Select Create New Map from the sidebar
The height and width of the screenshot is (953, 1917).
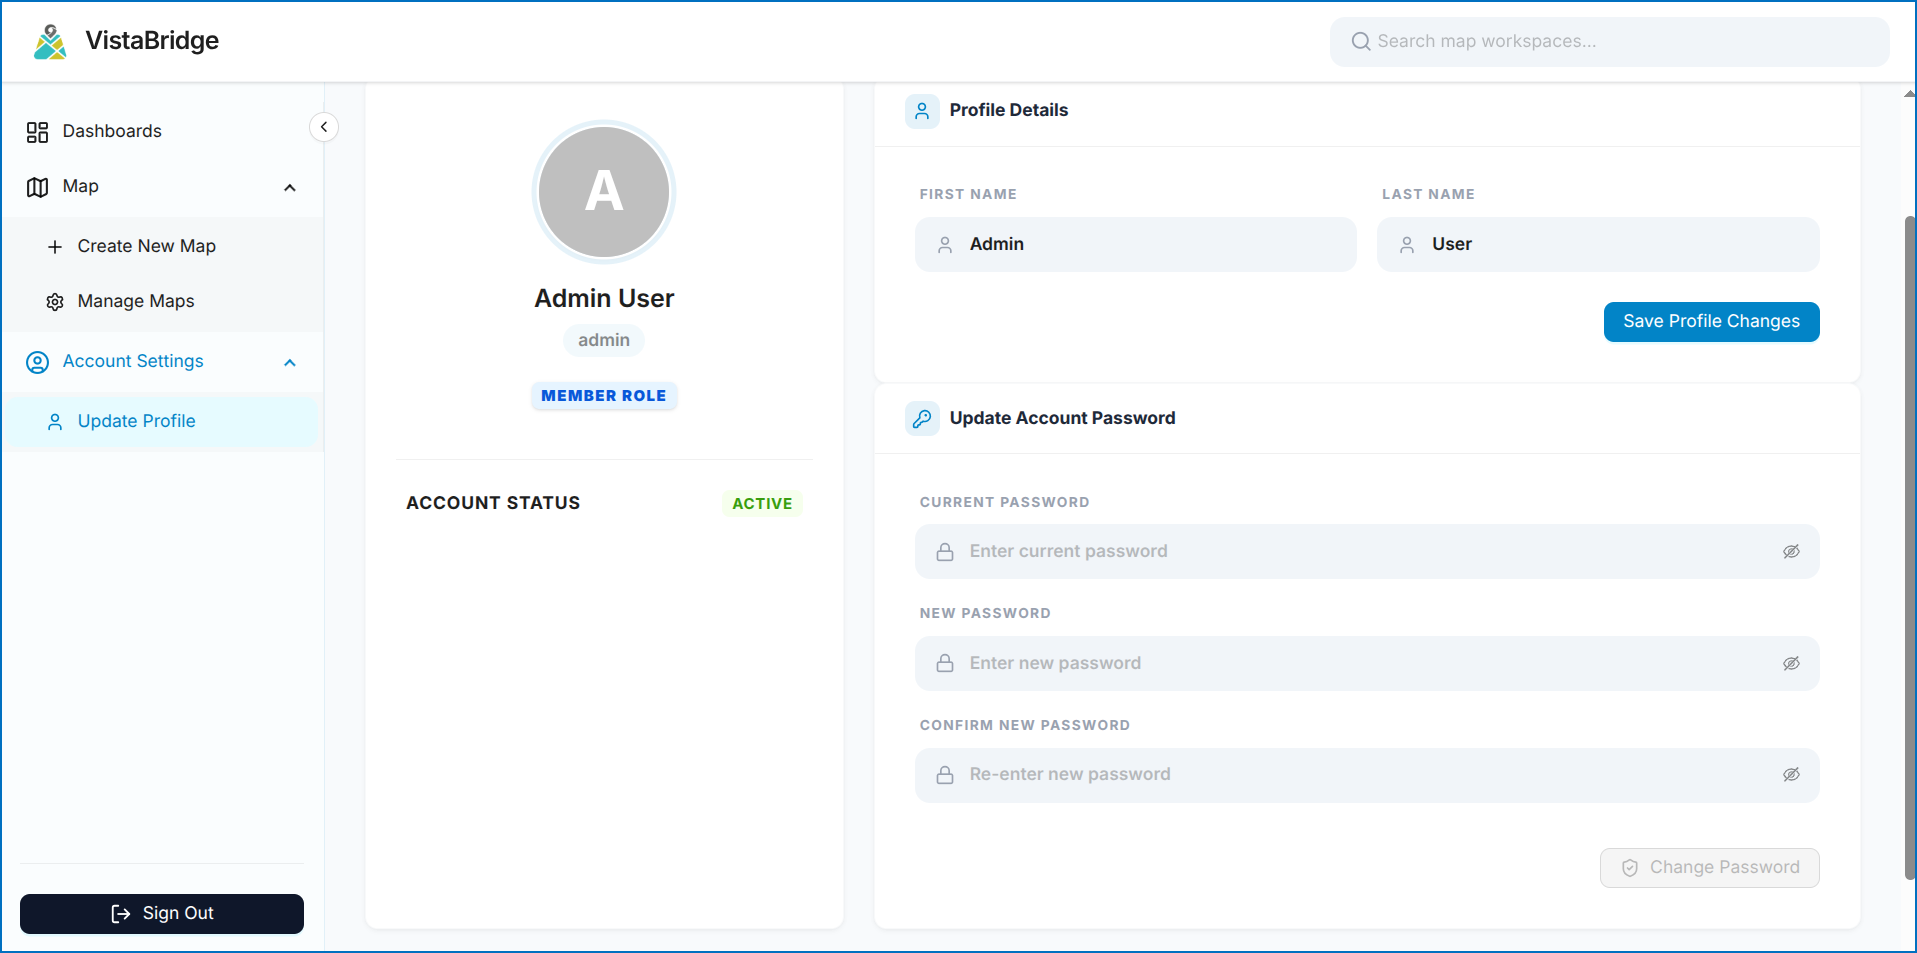tap(162, 247)
